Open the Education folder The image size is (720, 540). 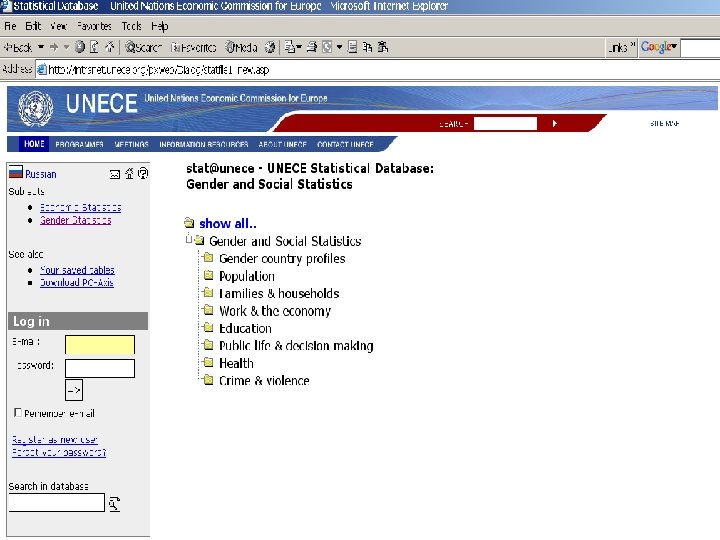pyautogui.click(x=245, y=328)
